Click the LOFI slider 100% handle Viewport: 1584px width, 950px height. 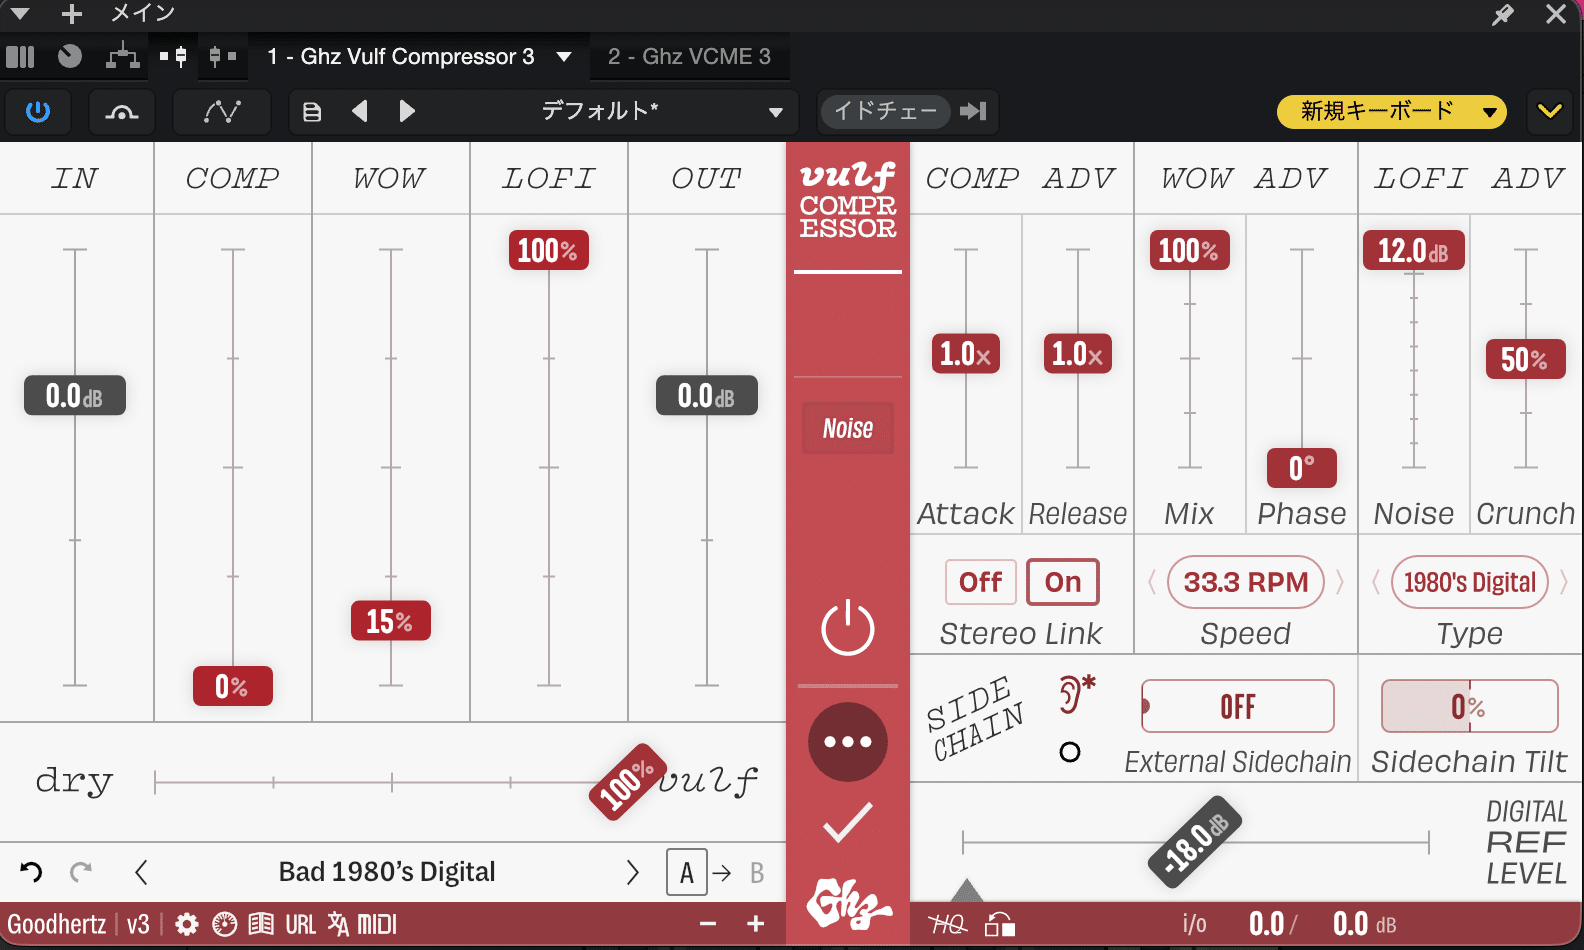(x=549, y=250)
